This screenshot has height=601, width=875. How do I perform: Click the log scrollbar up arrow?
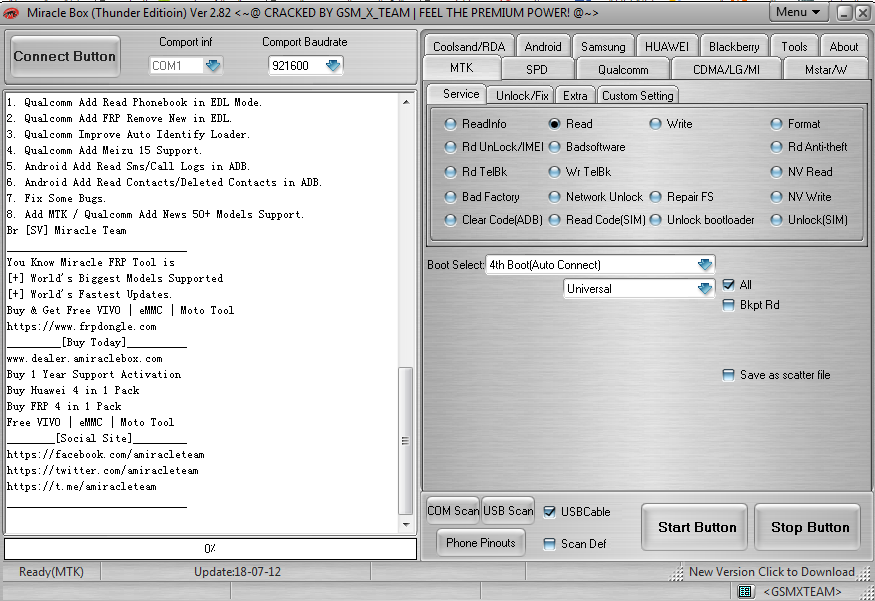[406, 102]
